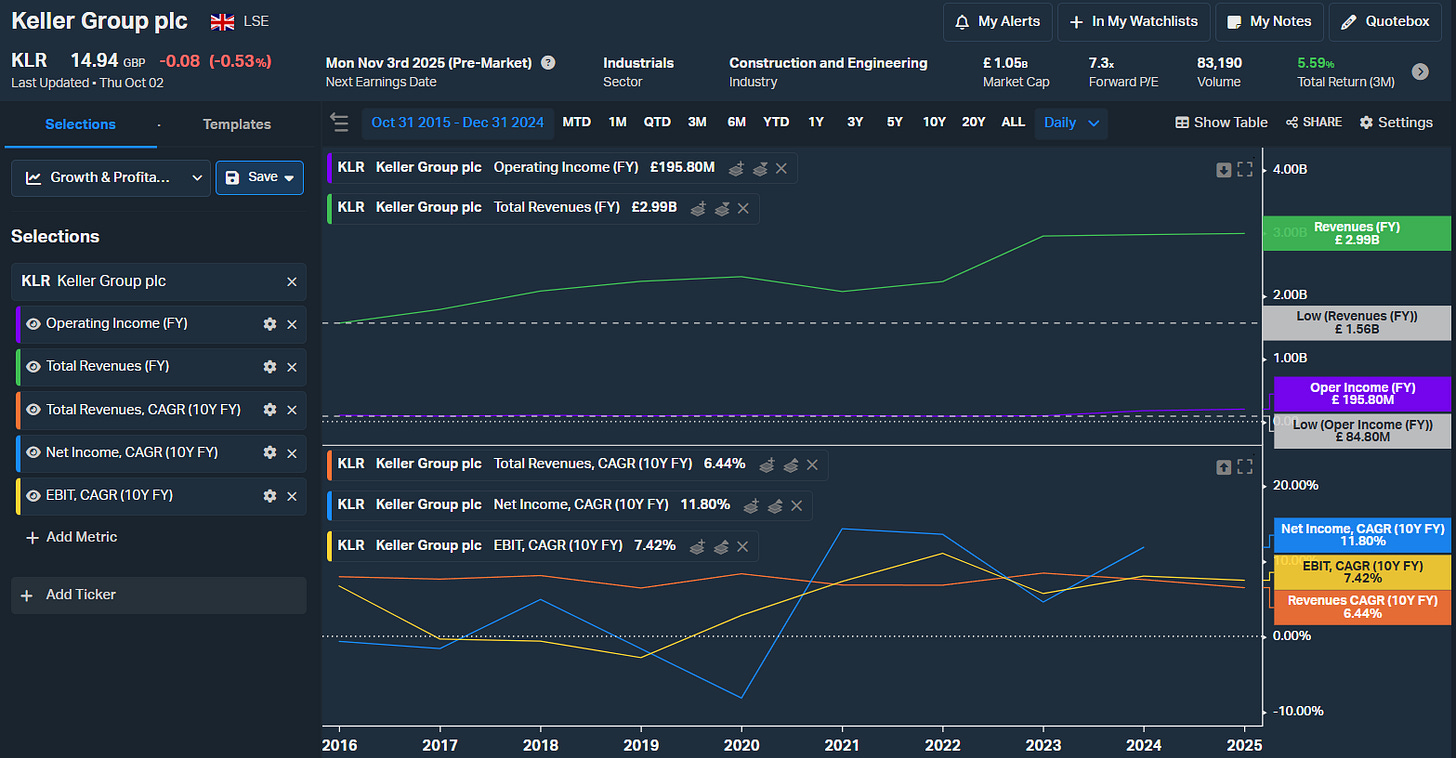
Task: Close the EBIT, CAGR chart legend
Action: tap(742, 546)
